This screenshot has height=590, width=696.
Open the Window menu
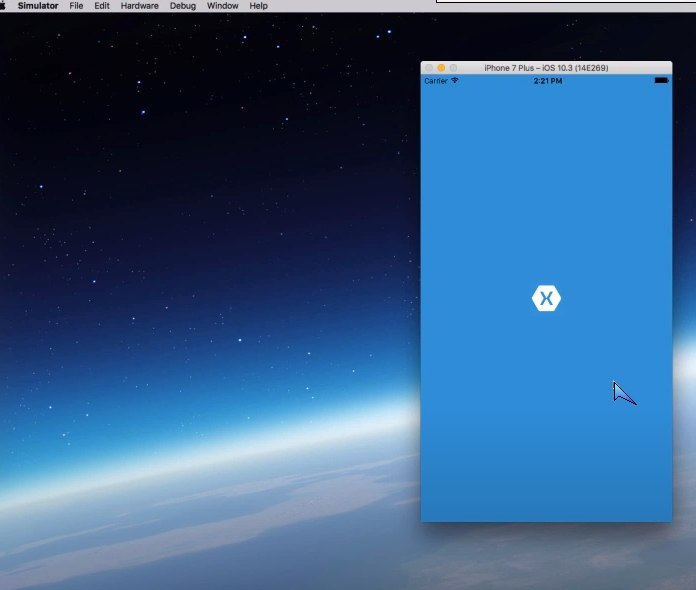coord(222,6)
